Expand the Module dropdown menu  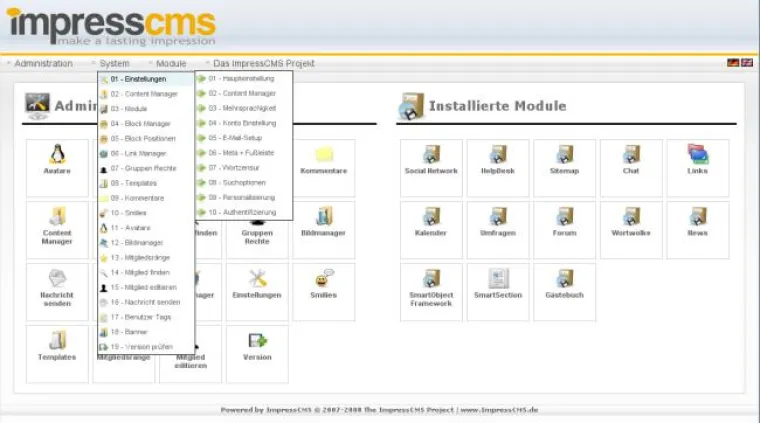pos(170,63)
